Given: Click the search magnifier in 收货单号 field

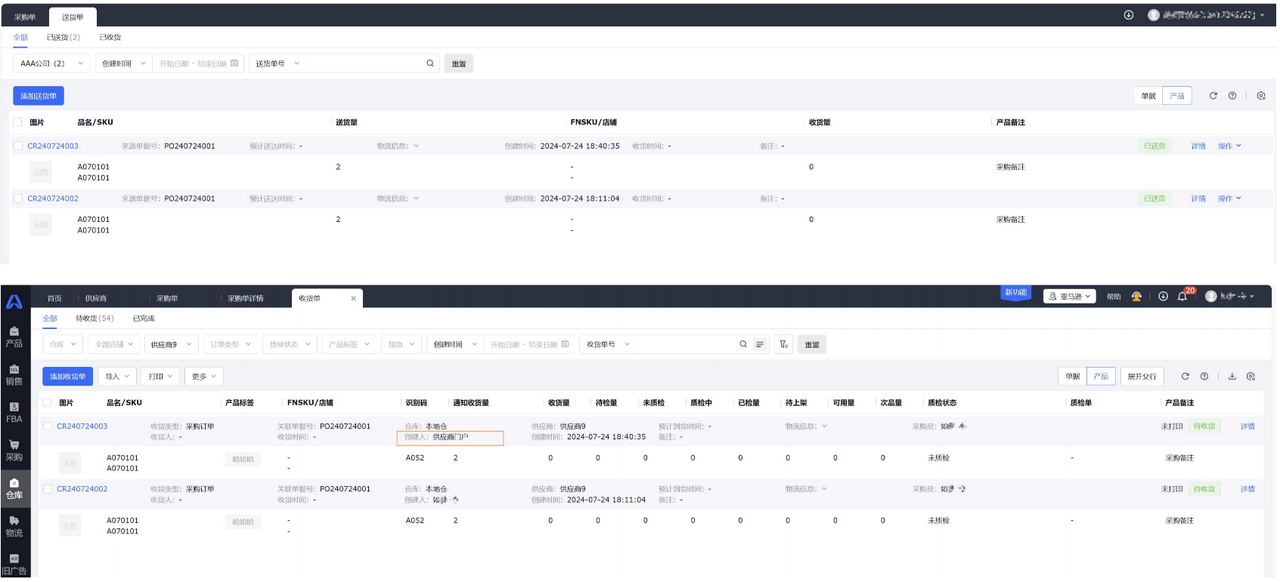Looking at the screenshot, I should [x=743, y=344].
